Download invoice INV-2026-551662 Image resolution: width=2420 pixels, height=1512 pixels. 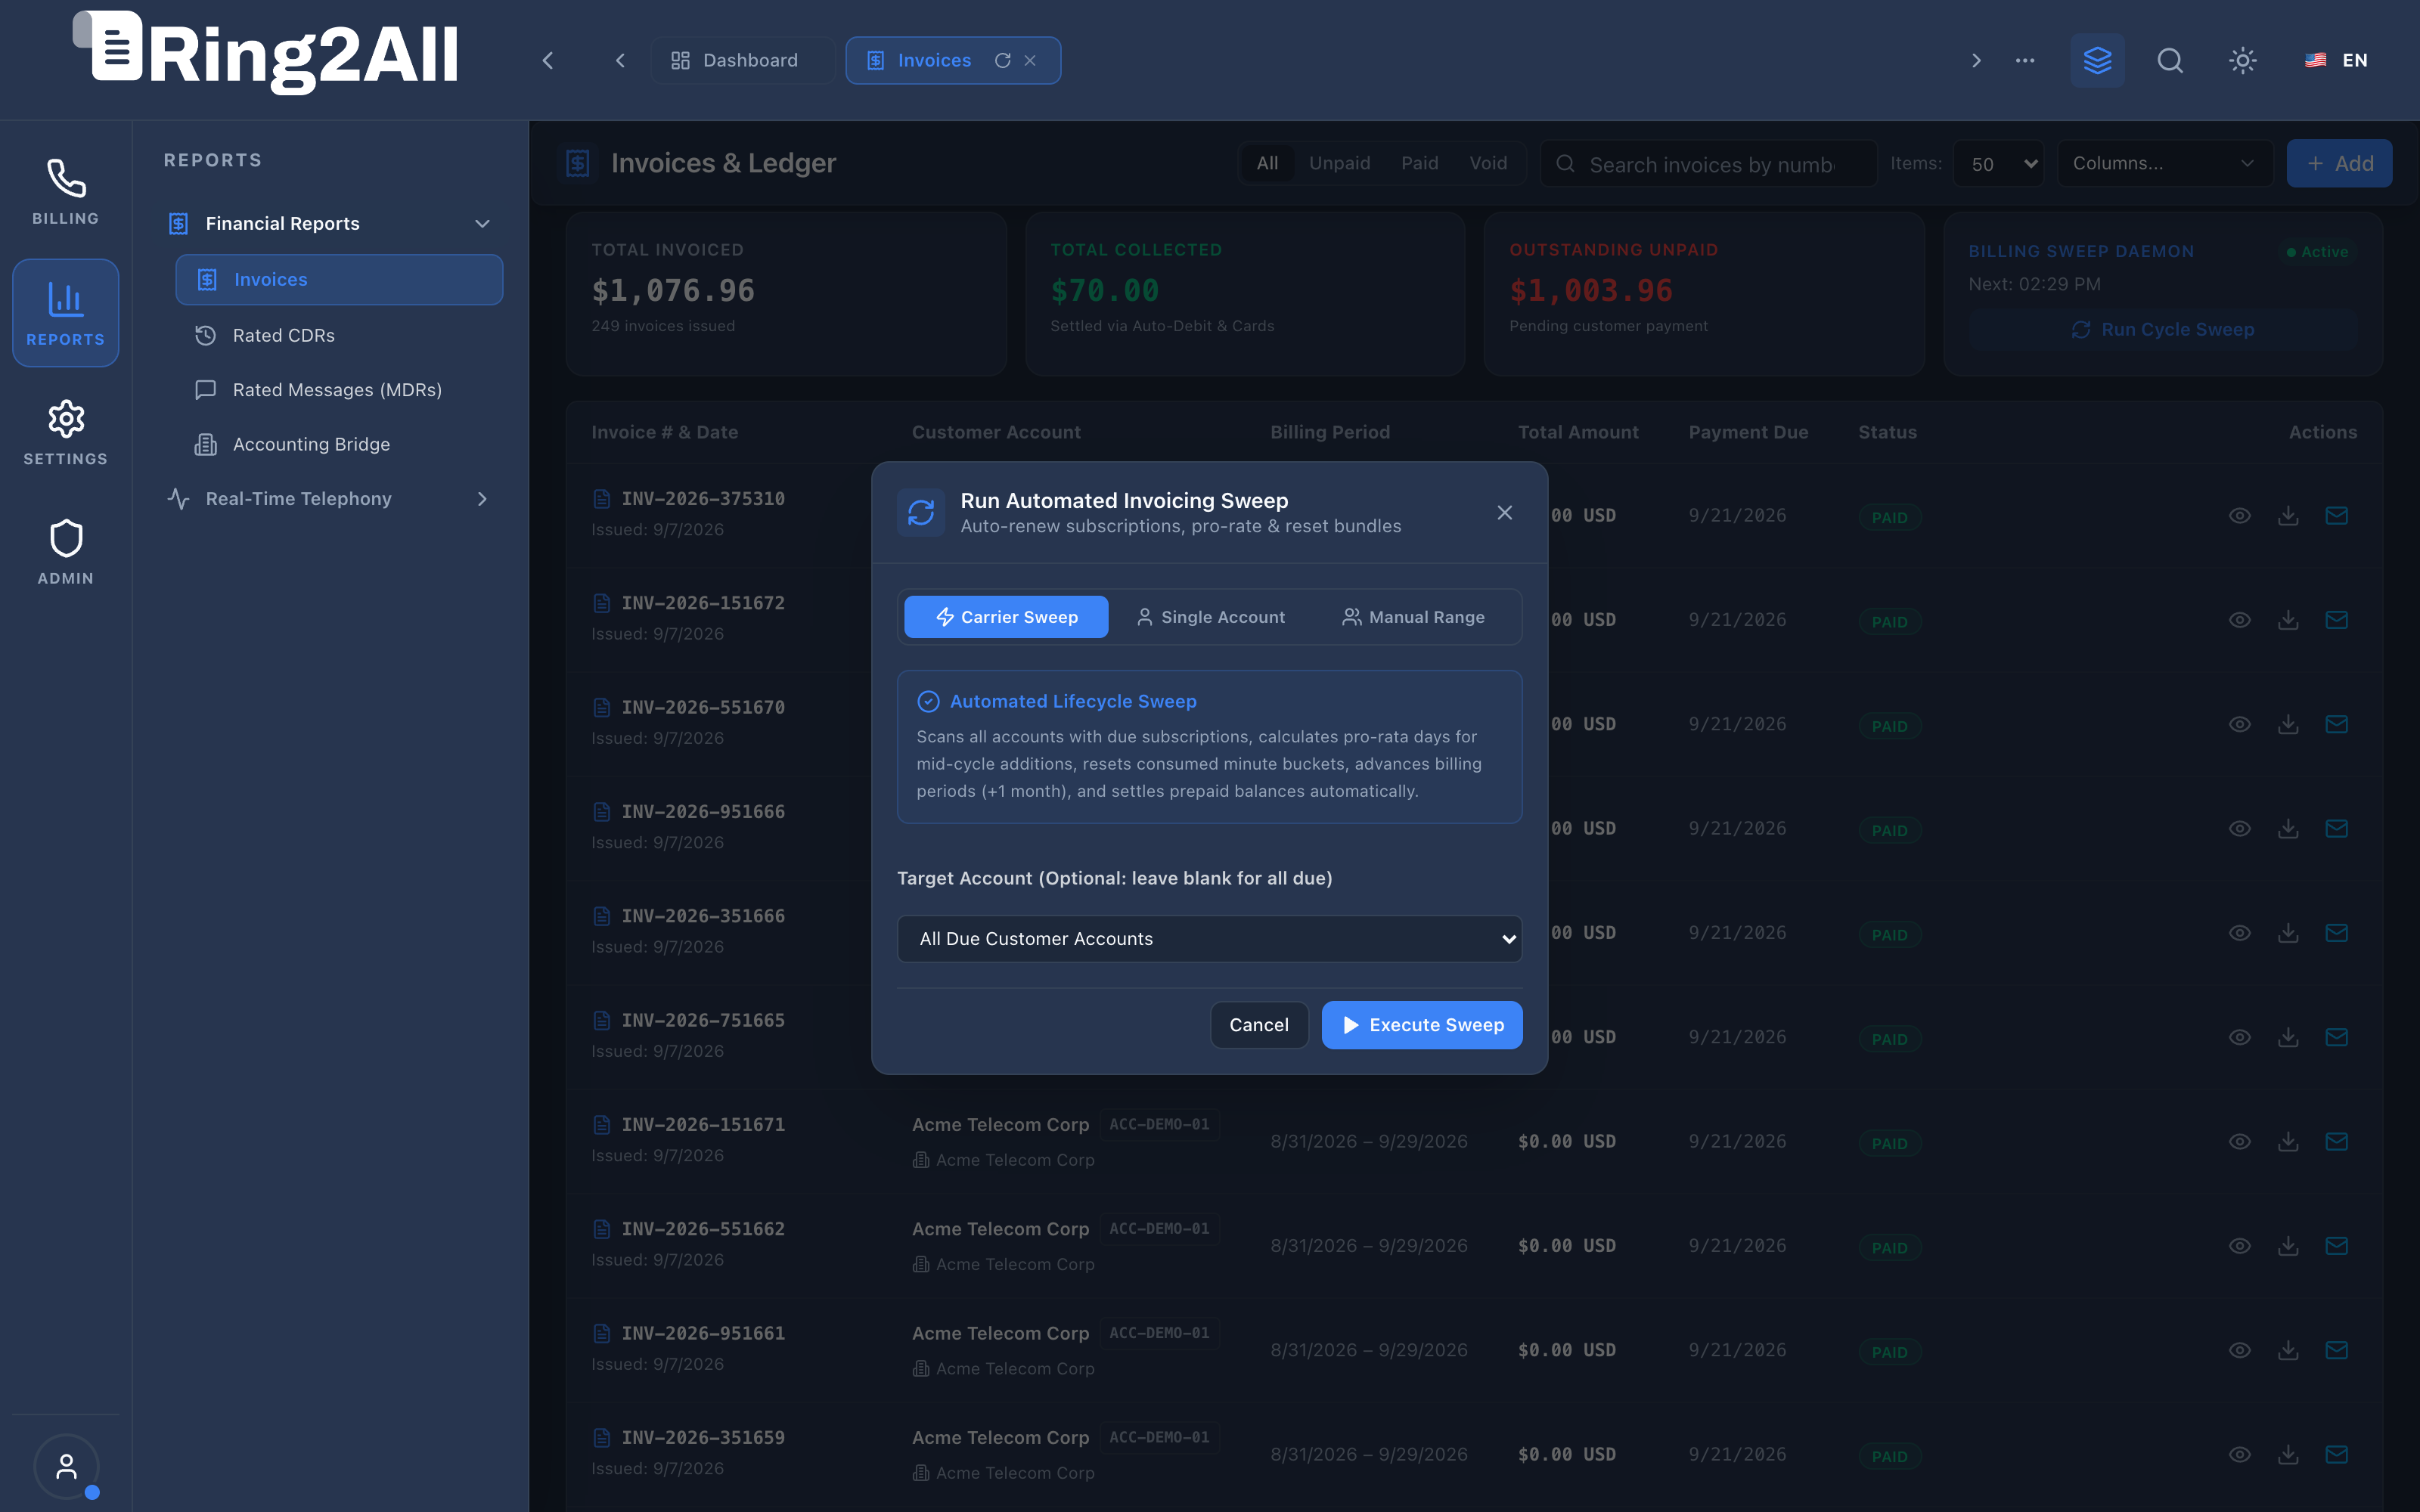[x=2288, y=1245]
